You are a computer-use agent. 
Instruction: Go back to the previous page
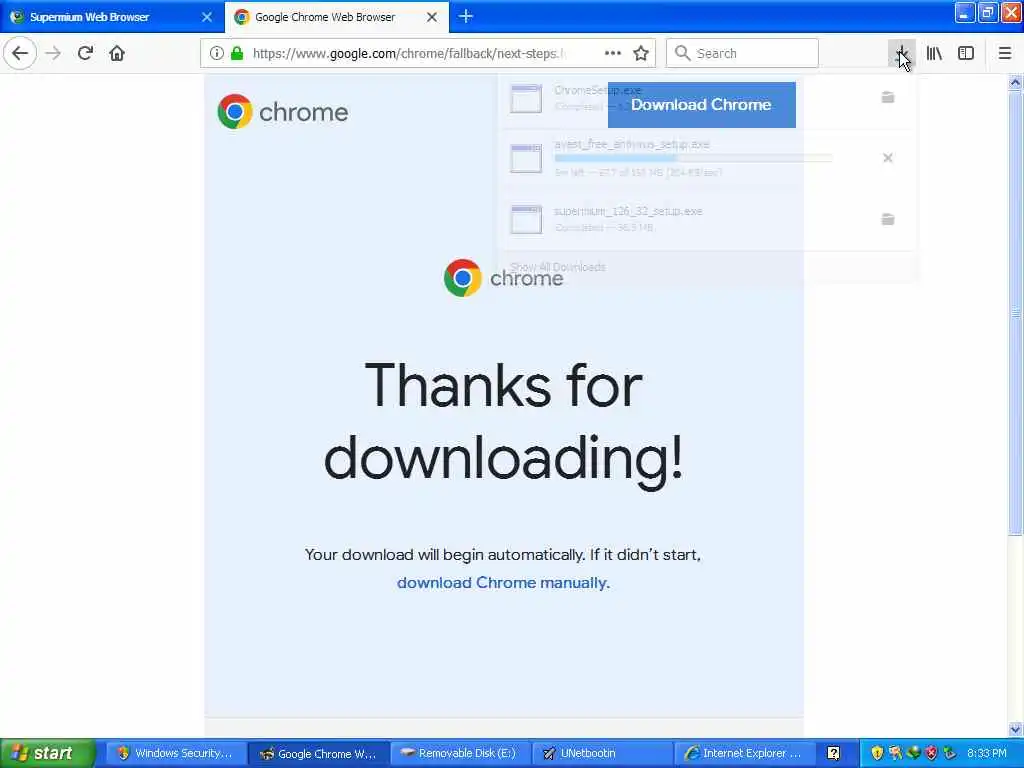(20, 53)
